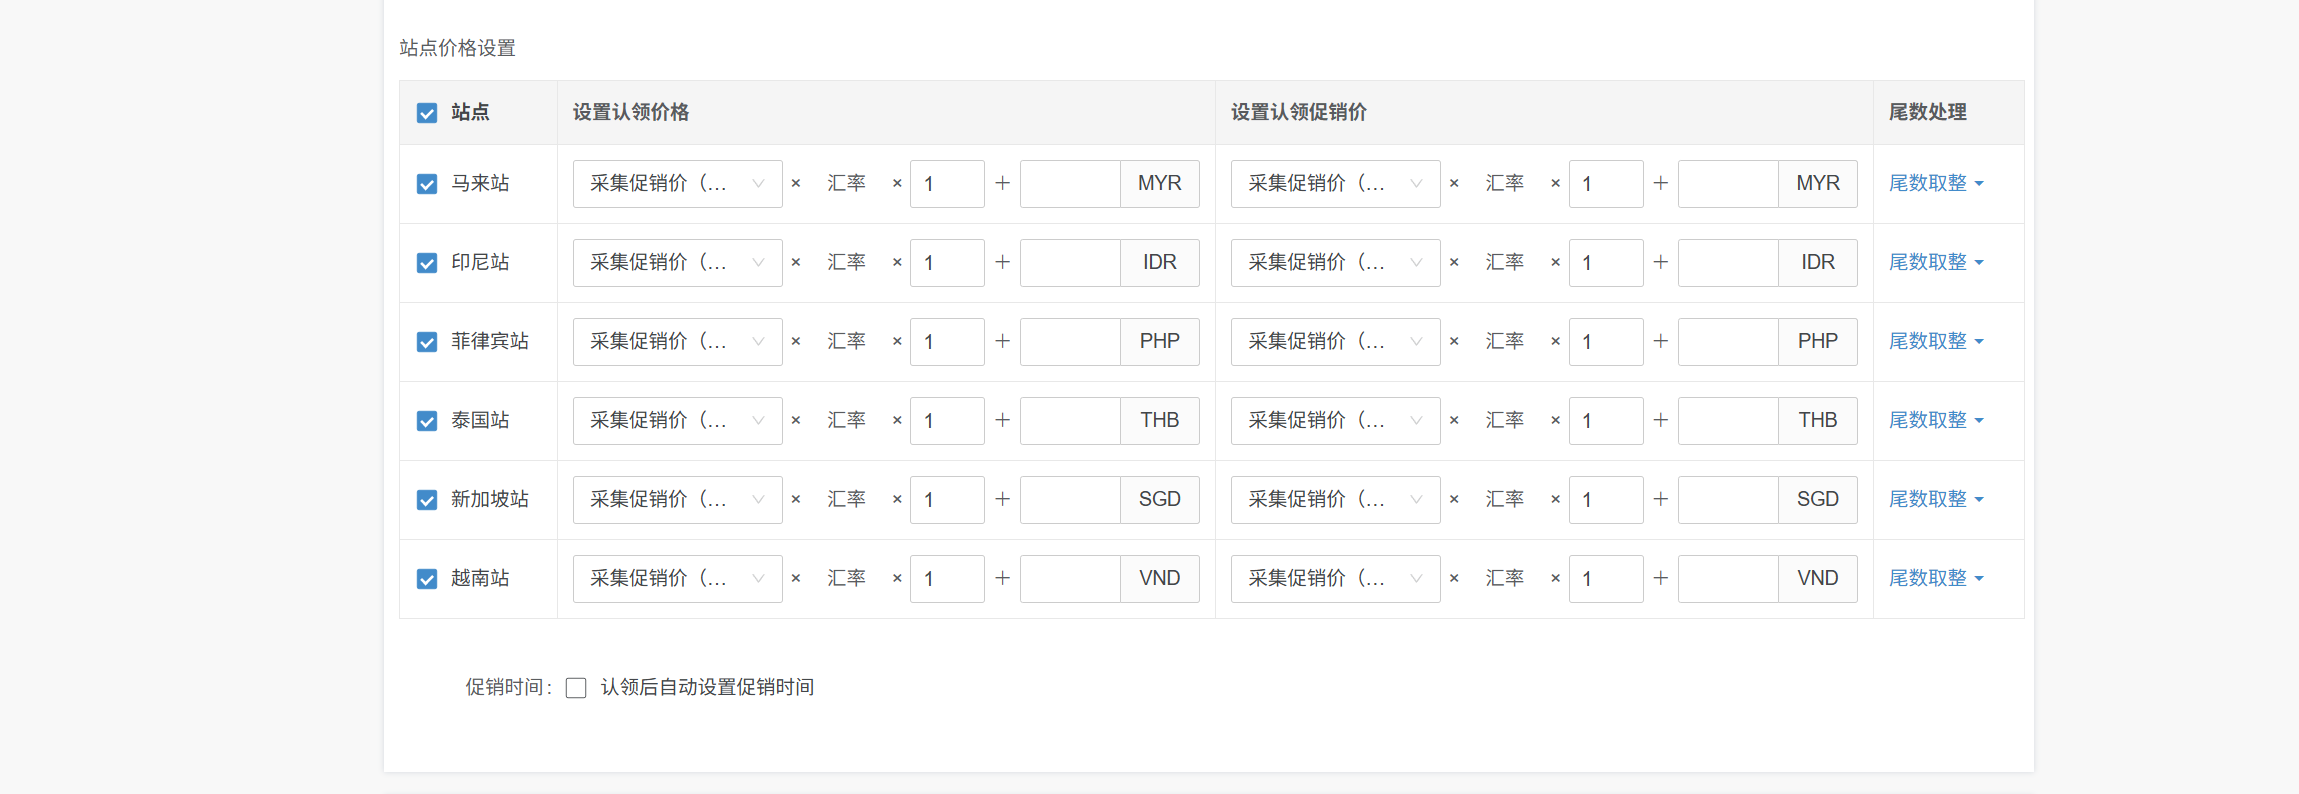Click 越南站 claim price VND addend field
The image size is (2299, 794).
point(1070,579)
